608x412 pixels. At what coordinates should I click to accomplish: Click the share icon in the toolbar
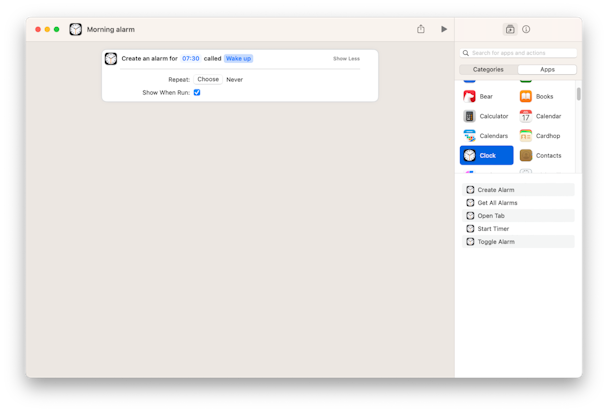tap(421, 29)
